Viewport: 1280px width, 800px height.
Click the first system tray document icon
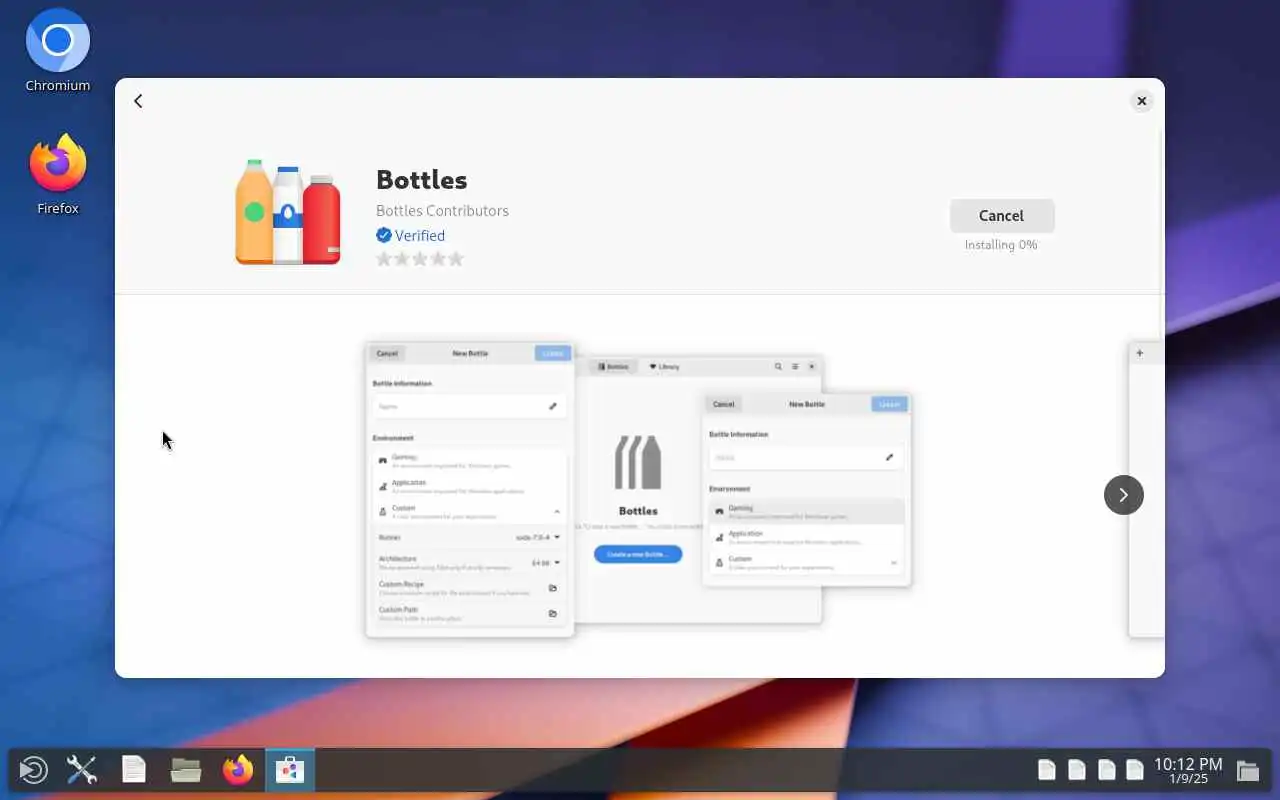tap(1047, 770)
